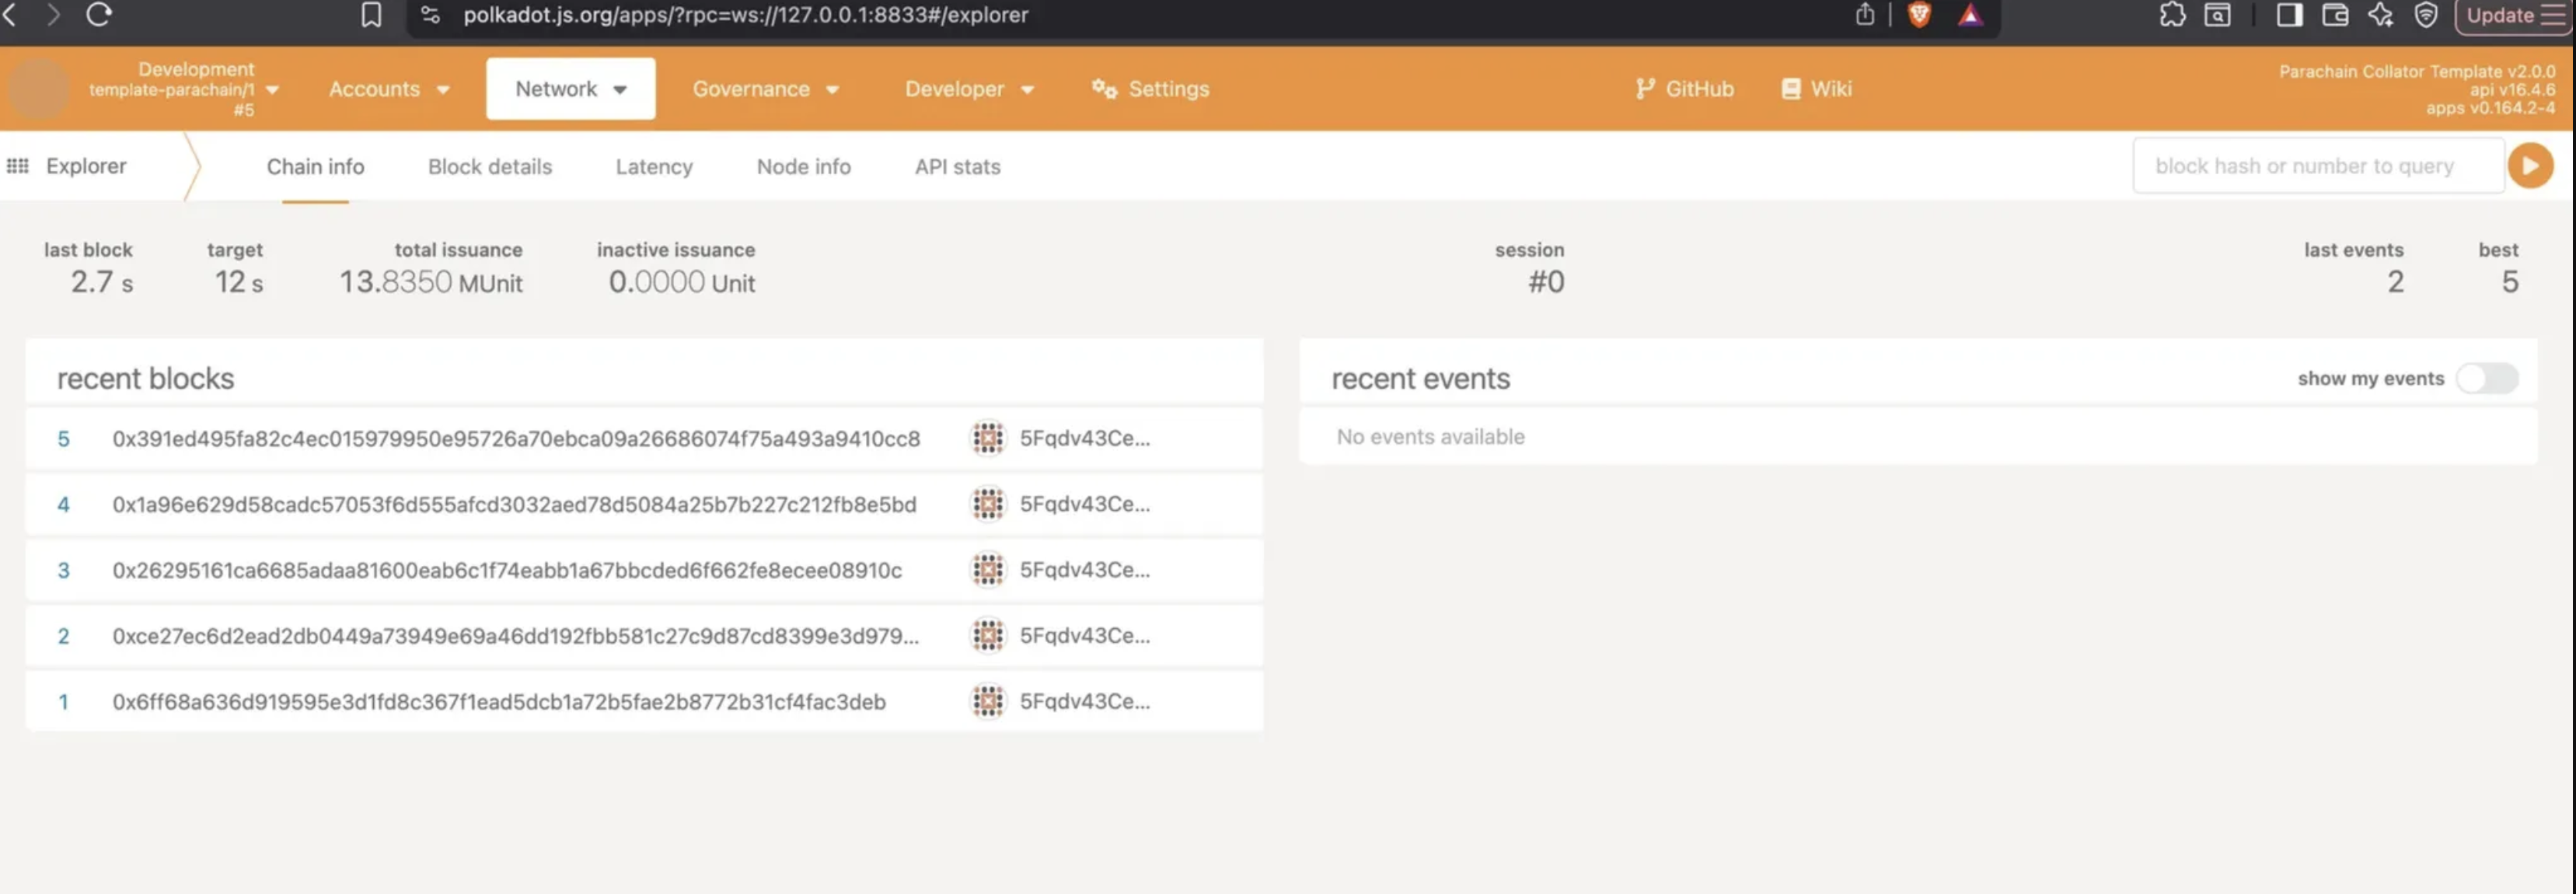Open block number 2 link
This screenshot has width=2576, height=894.
(x=63, y=636)
